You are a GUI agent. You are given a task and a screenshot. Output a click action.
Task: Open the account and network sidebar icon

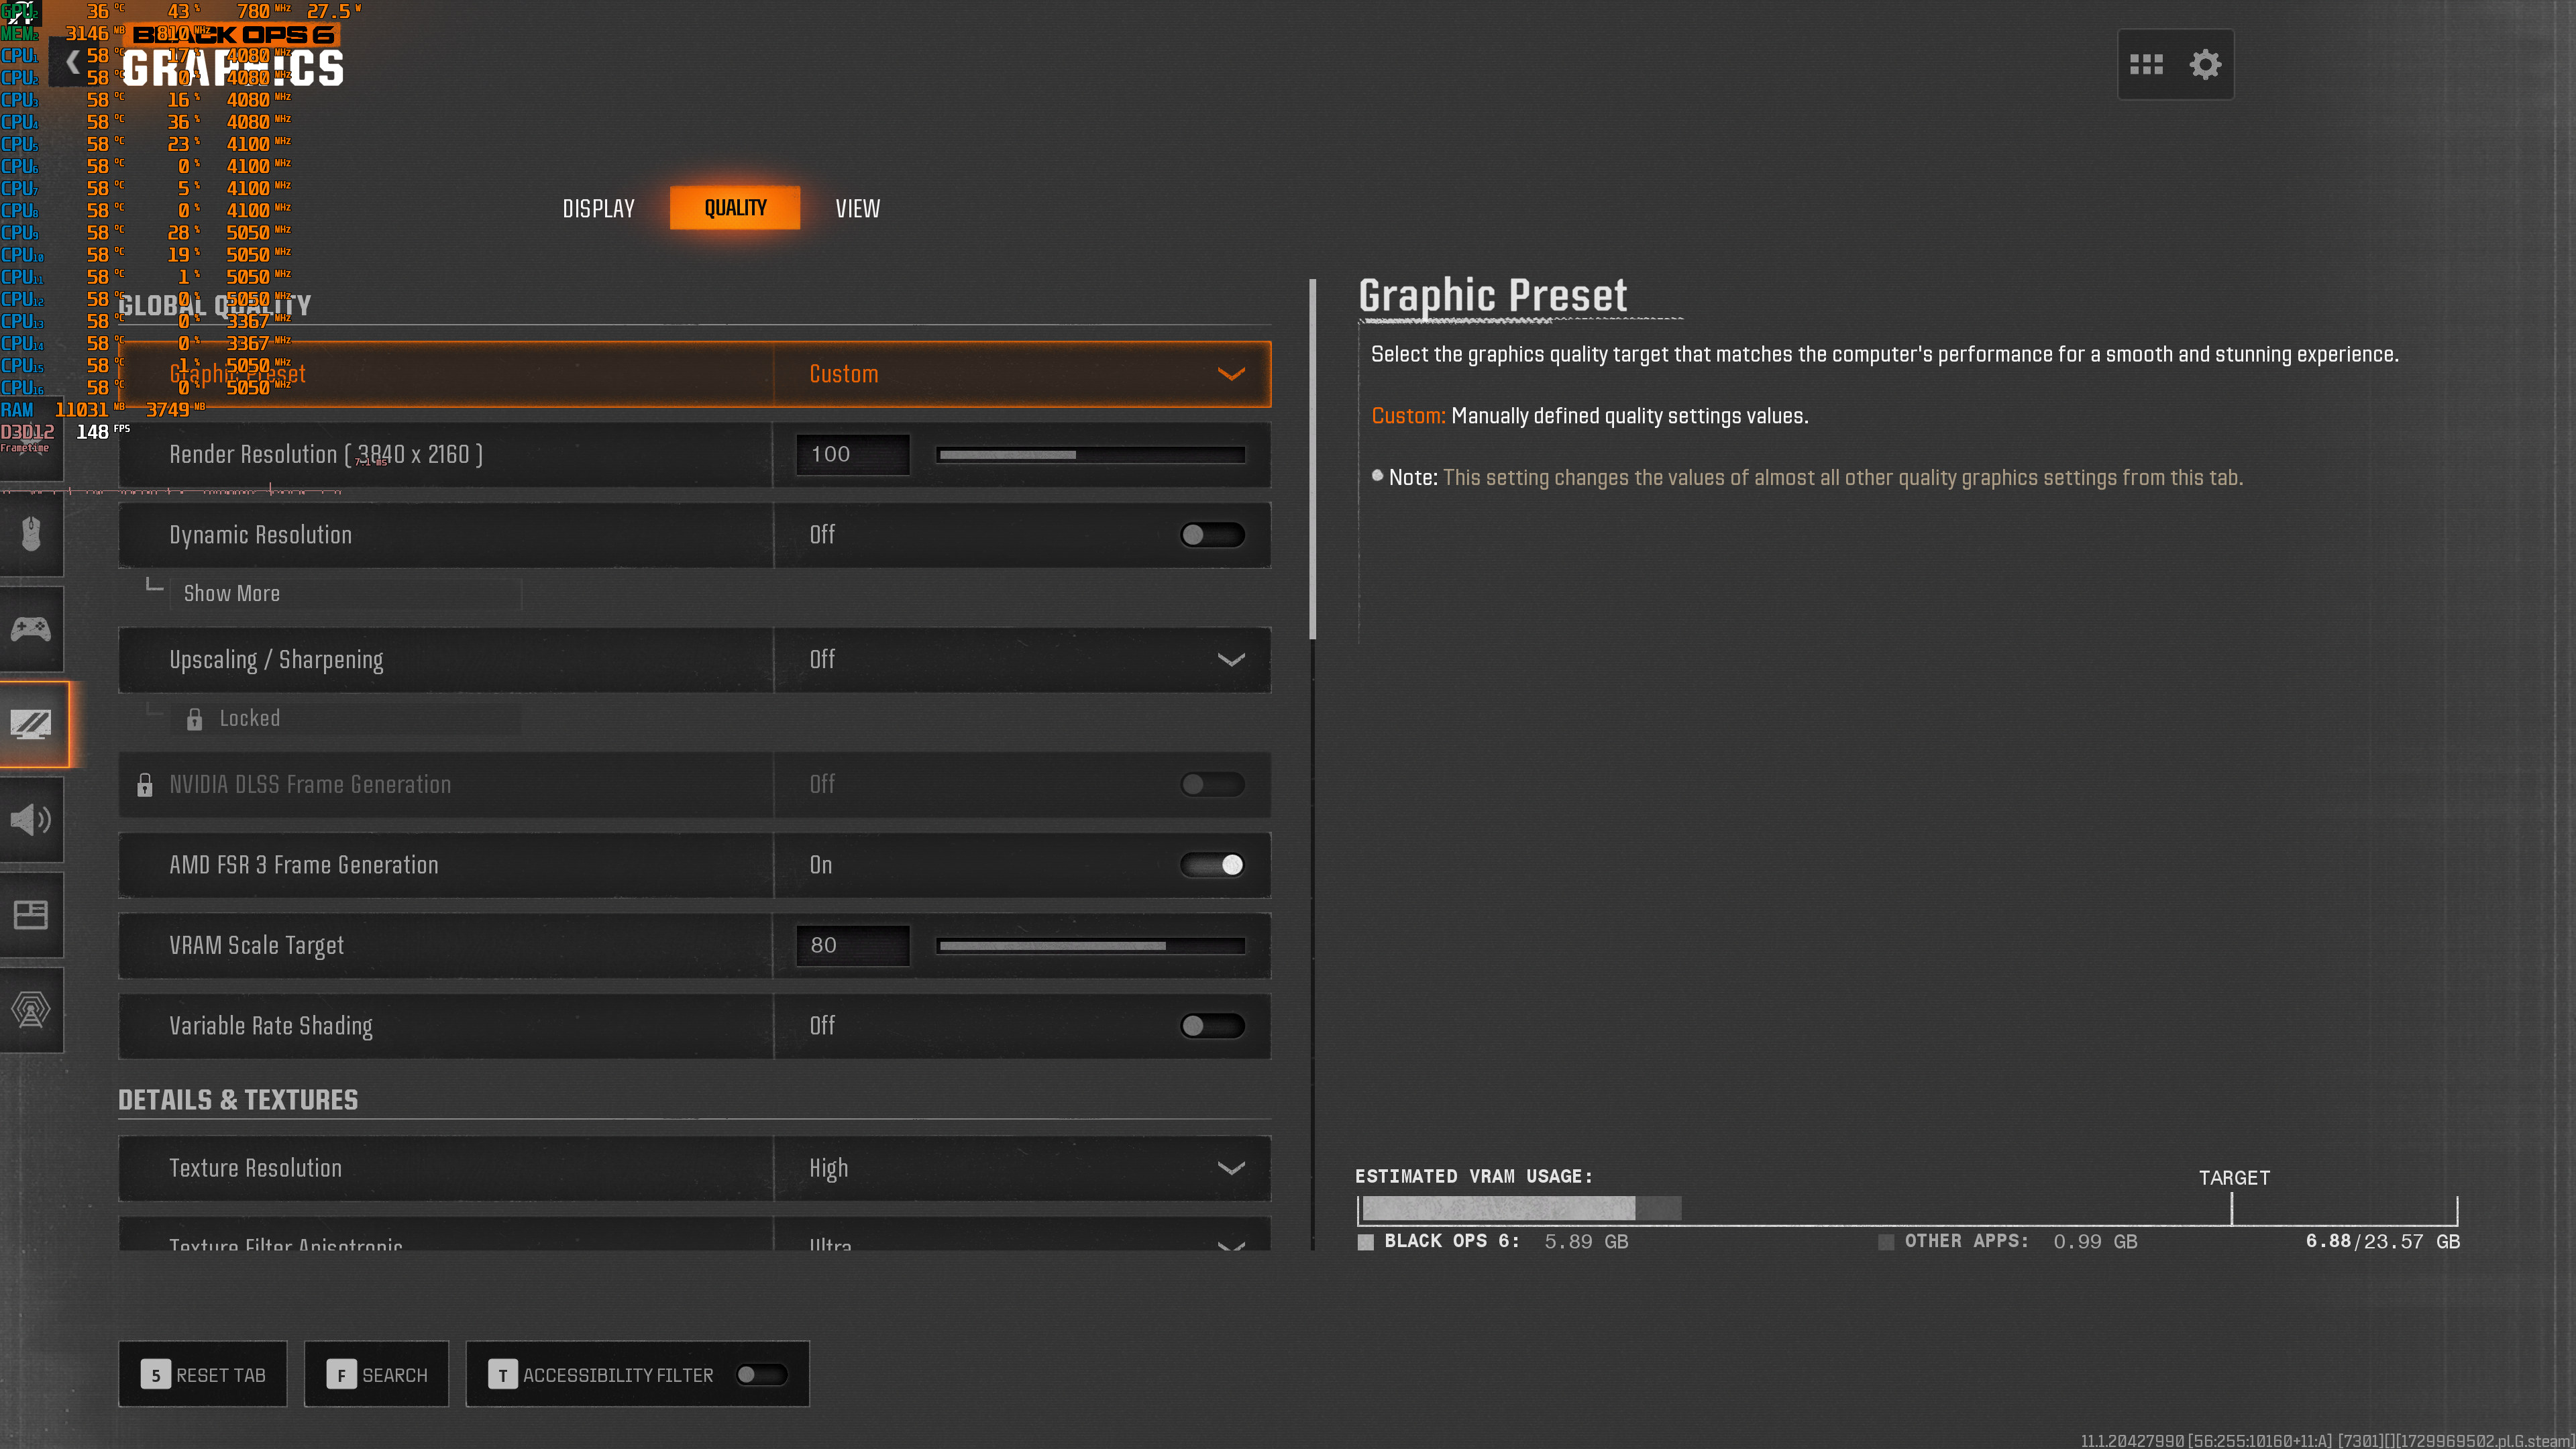(31, 1009)
